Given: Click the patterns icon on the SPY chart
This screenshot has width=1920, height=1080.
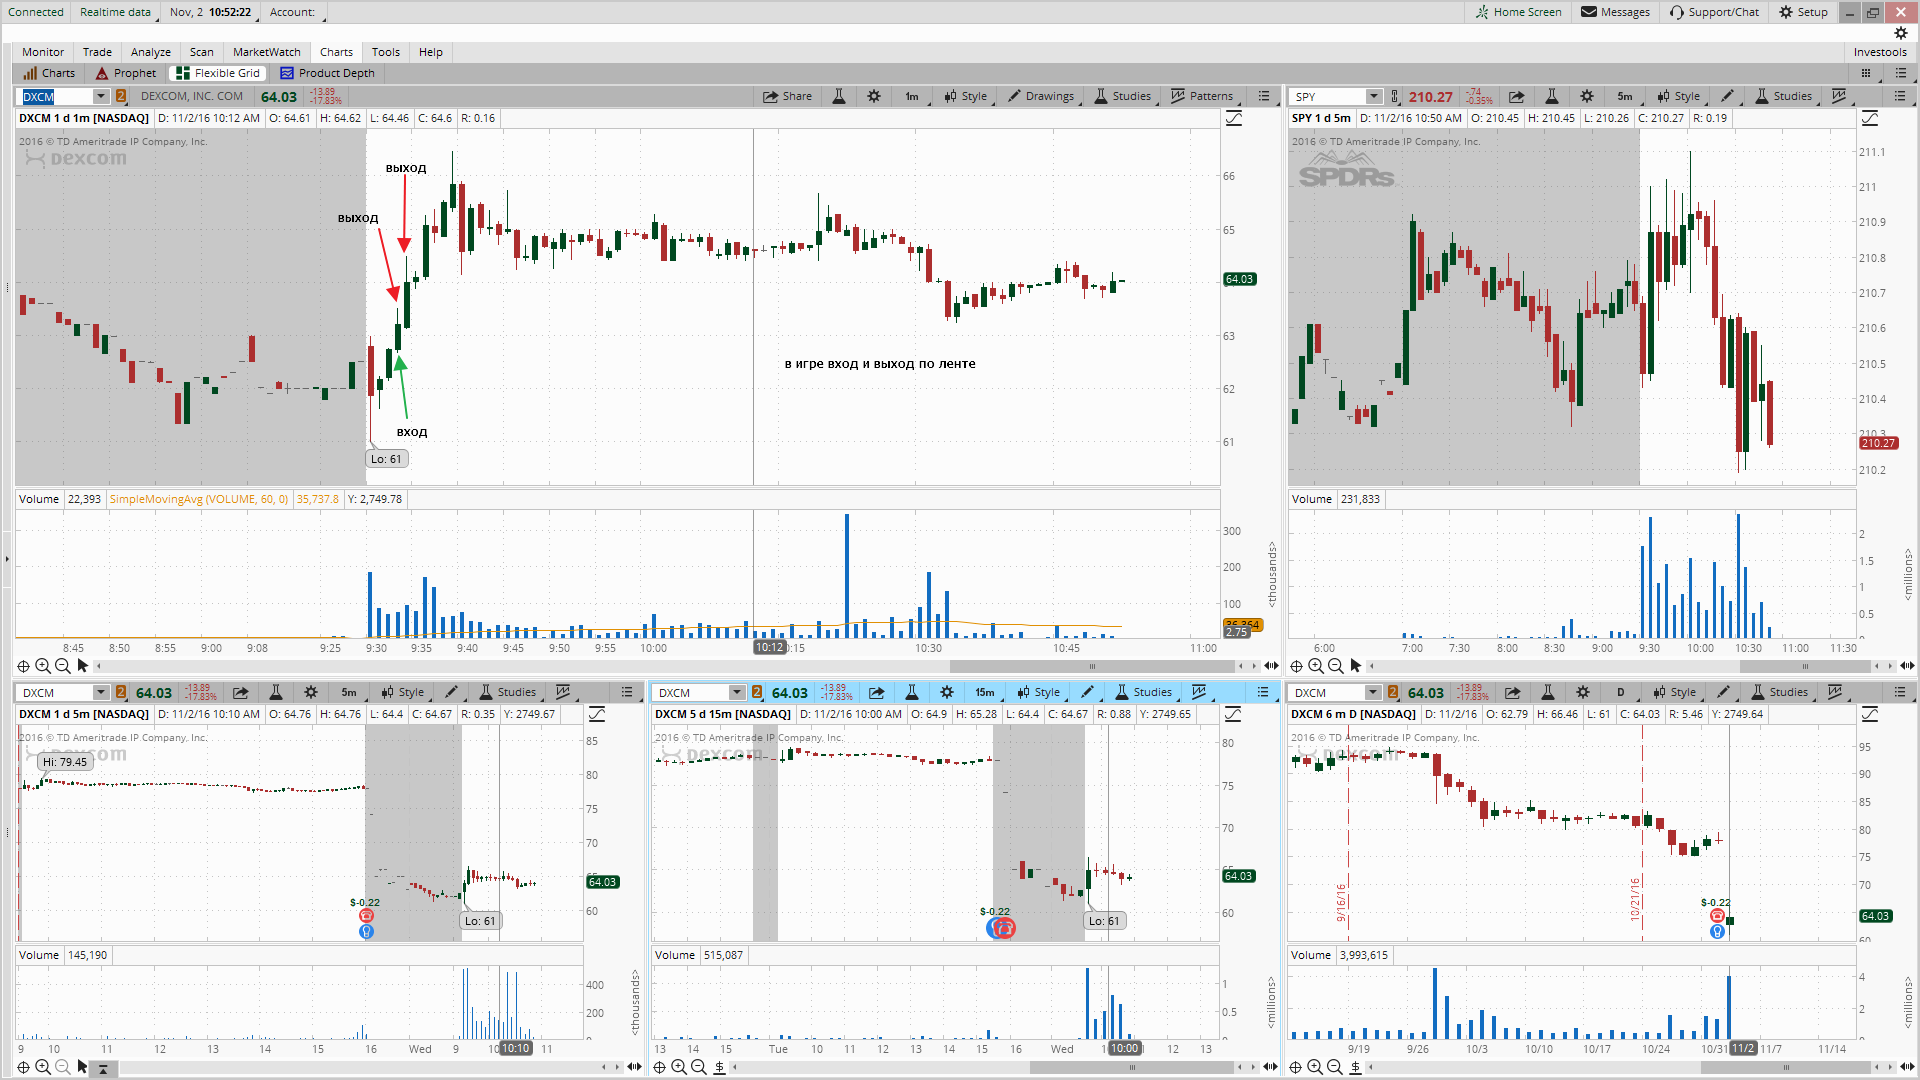Looking at the screenshot, I should pyautogui.click(x=1839, y=96).
